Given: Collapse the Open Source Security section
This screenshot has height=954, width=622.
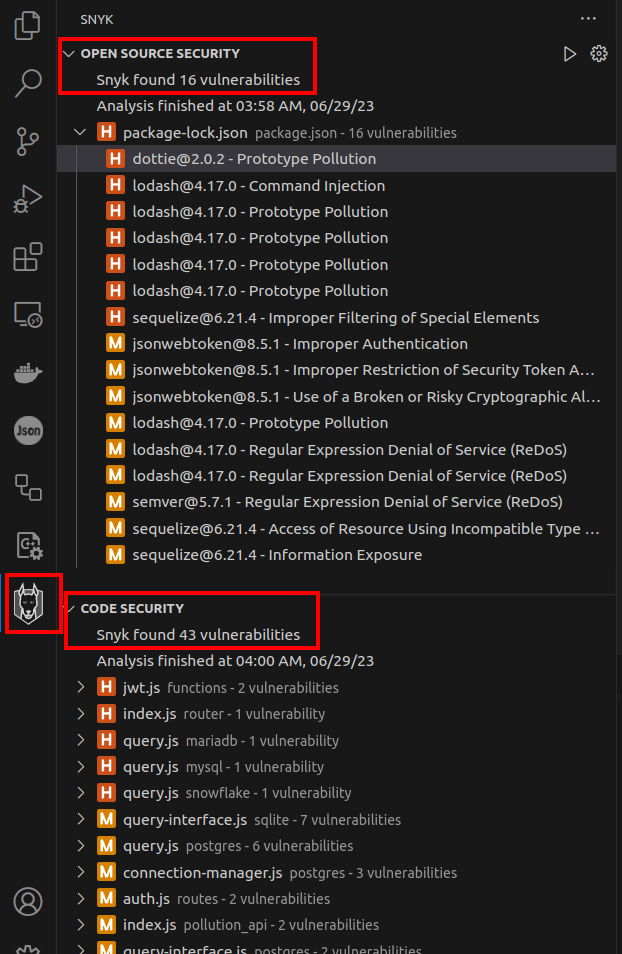Looking at the screenshot, I should [69, 54].
